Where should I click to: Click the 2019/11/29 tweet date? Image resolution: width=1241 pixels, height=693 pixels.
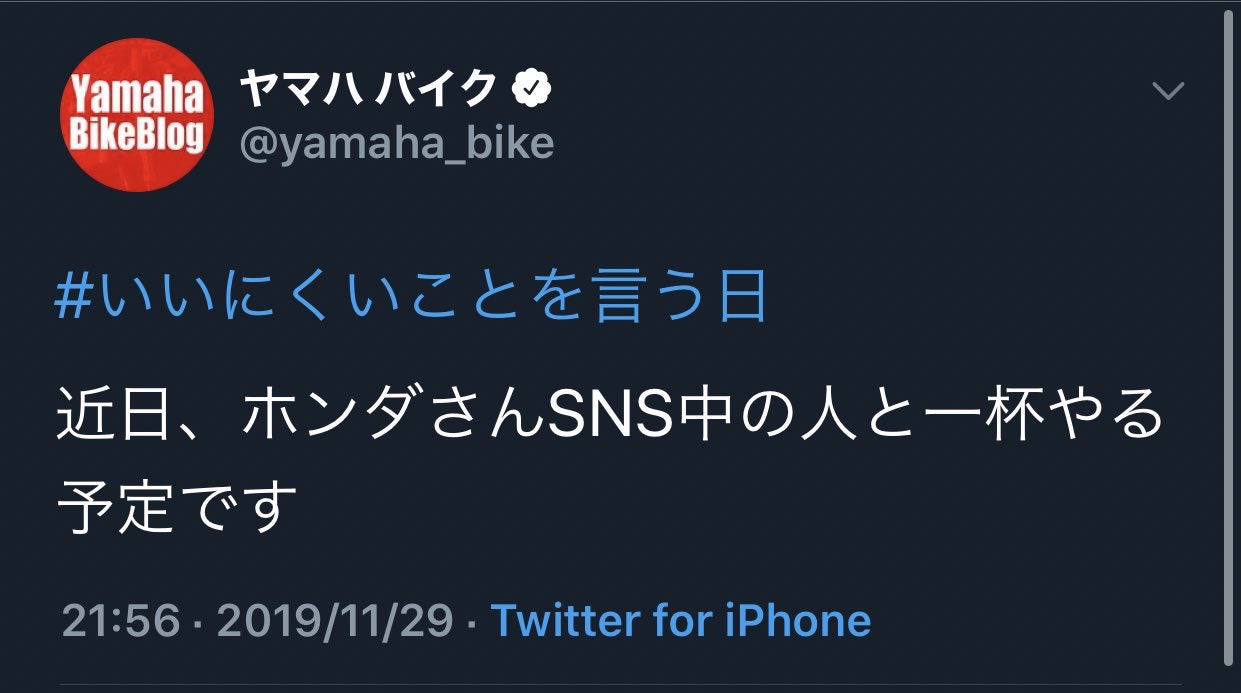[x=335, y=620]
